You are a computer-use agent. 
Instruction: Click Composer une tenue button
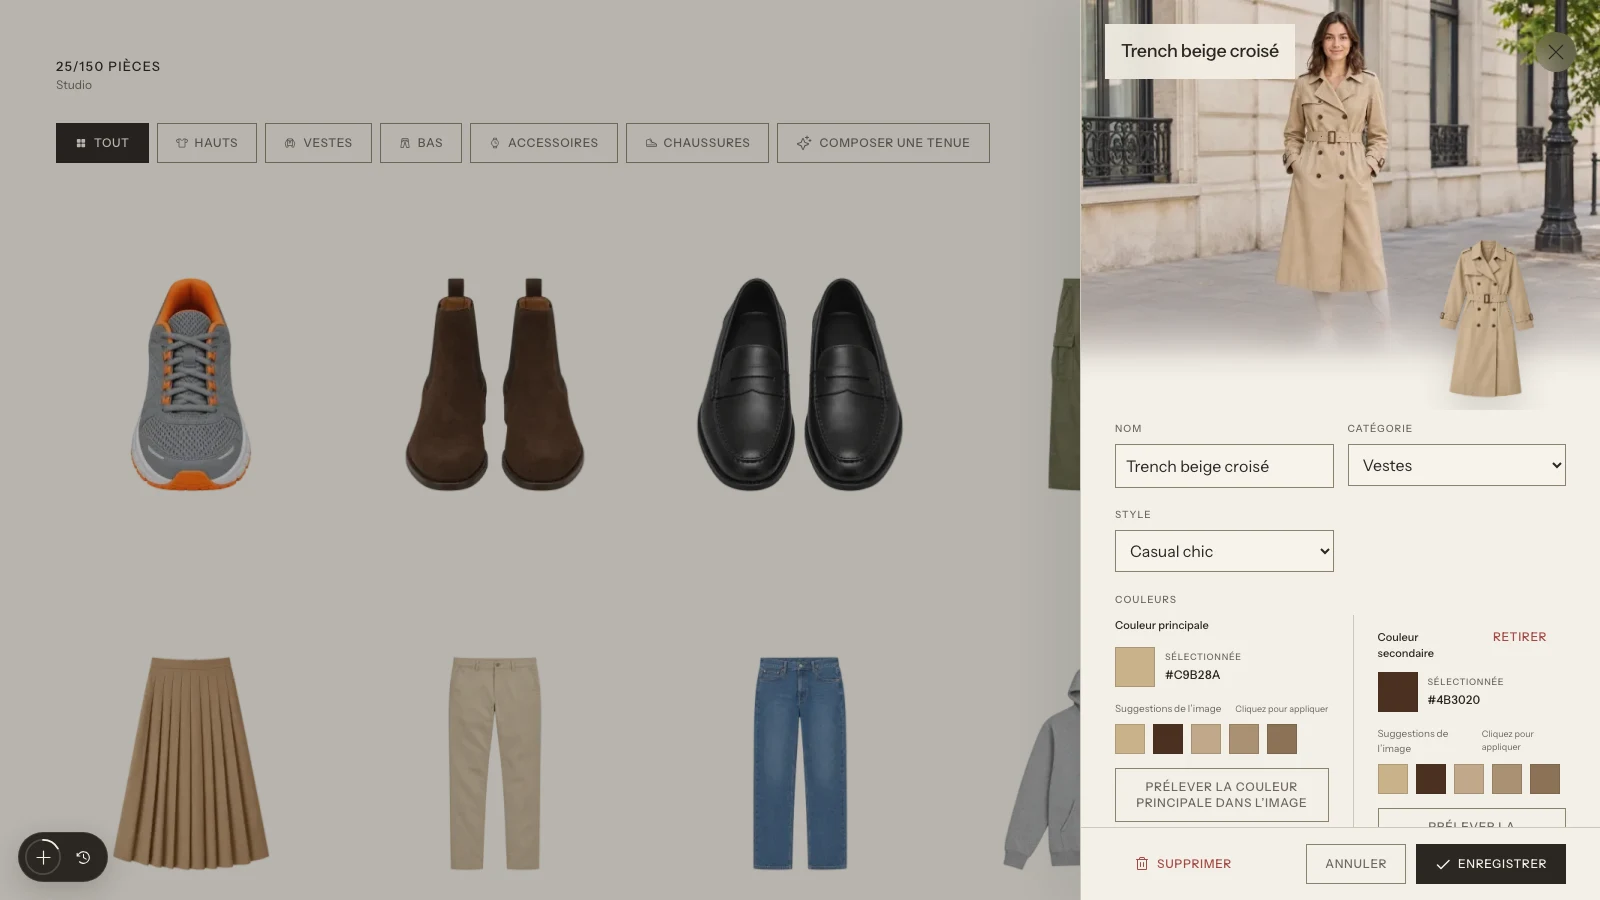[883, 143]
